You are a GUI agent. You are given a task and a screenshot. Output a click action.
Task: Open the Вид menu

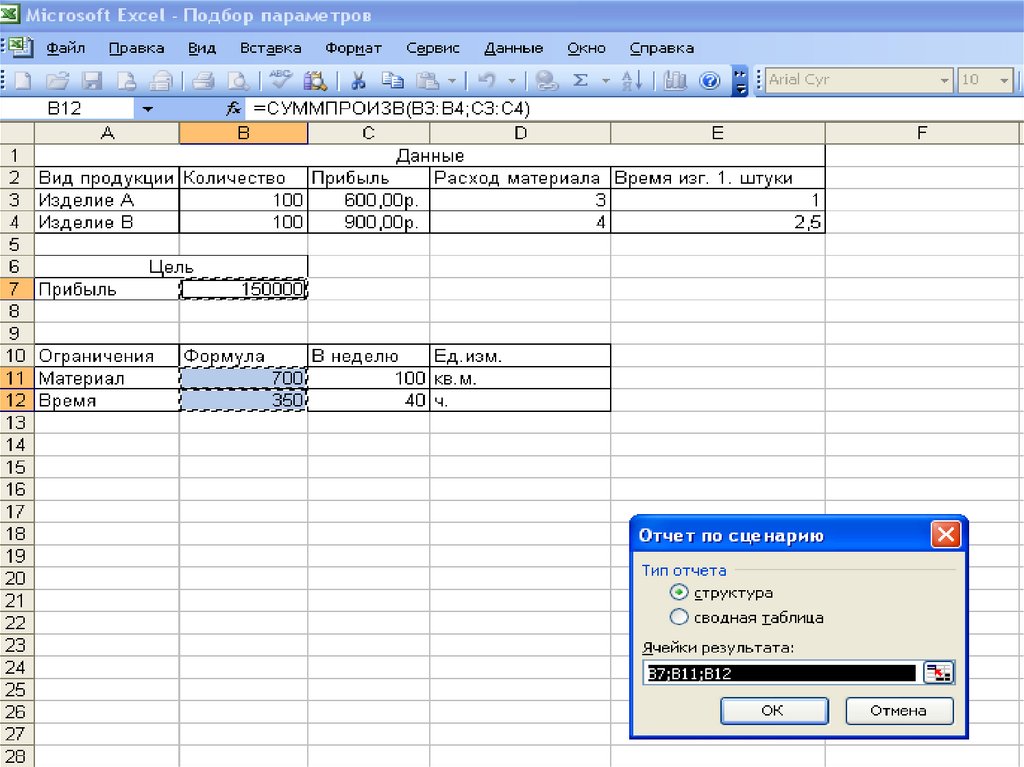[202, 48]
